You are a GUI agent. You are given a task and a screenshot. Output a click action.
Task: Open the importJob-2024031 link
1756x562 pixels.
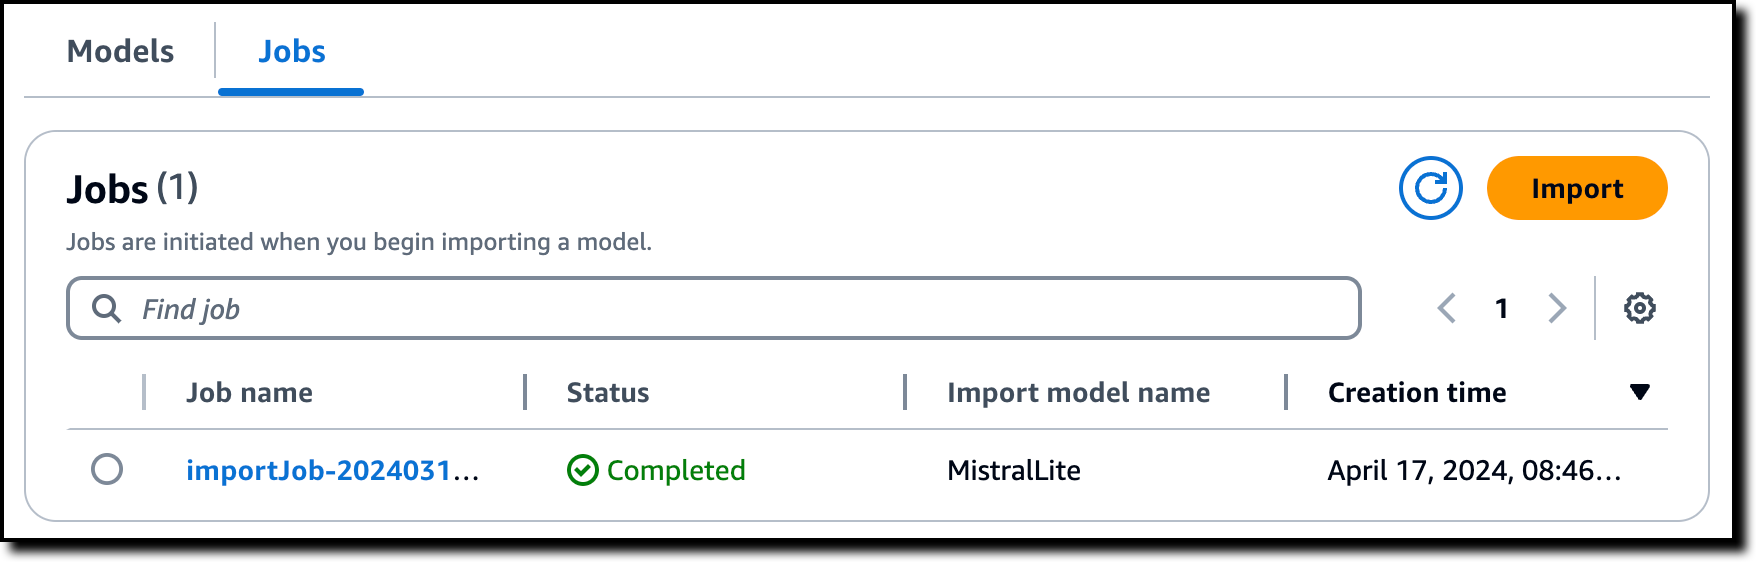click(x=332, y=470)
